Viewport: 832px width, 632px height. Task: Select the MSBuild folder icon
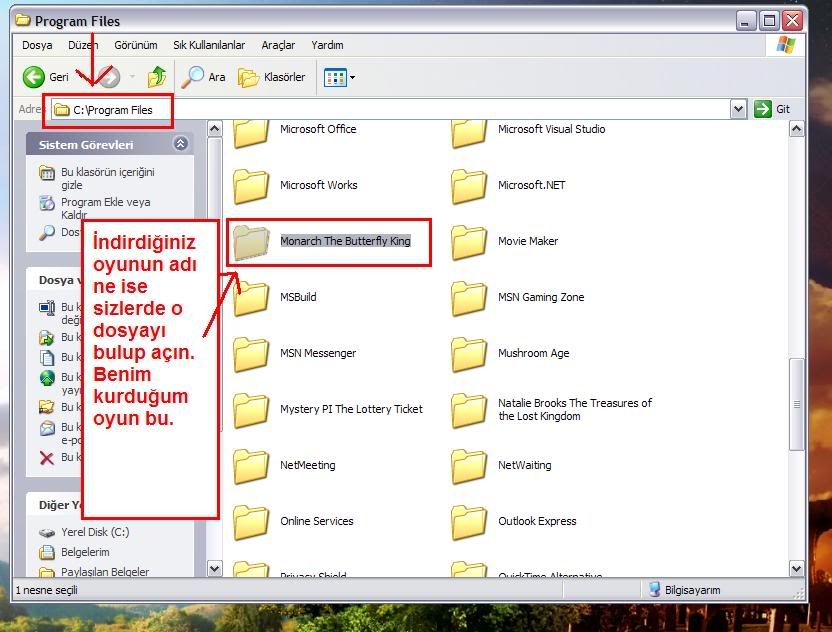tap(251, 298)
